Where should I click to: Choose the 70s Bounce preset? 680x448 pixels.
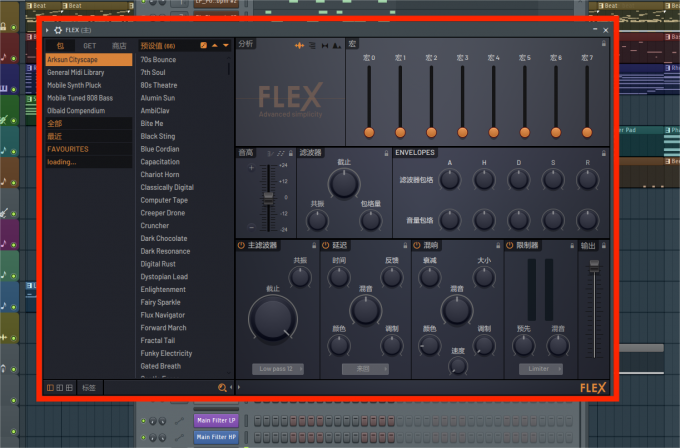coord(158,59)
